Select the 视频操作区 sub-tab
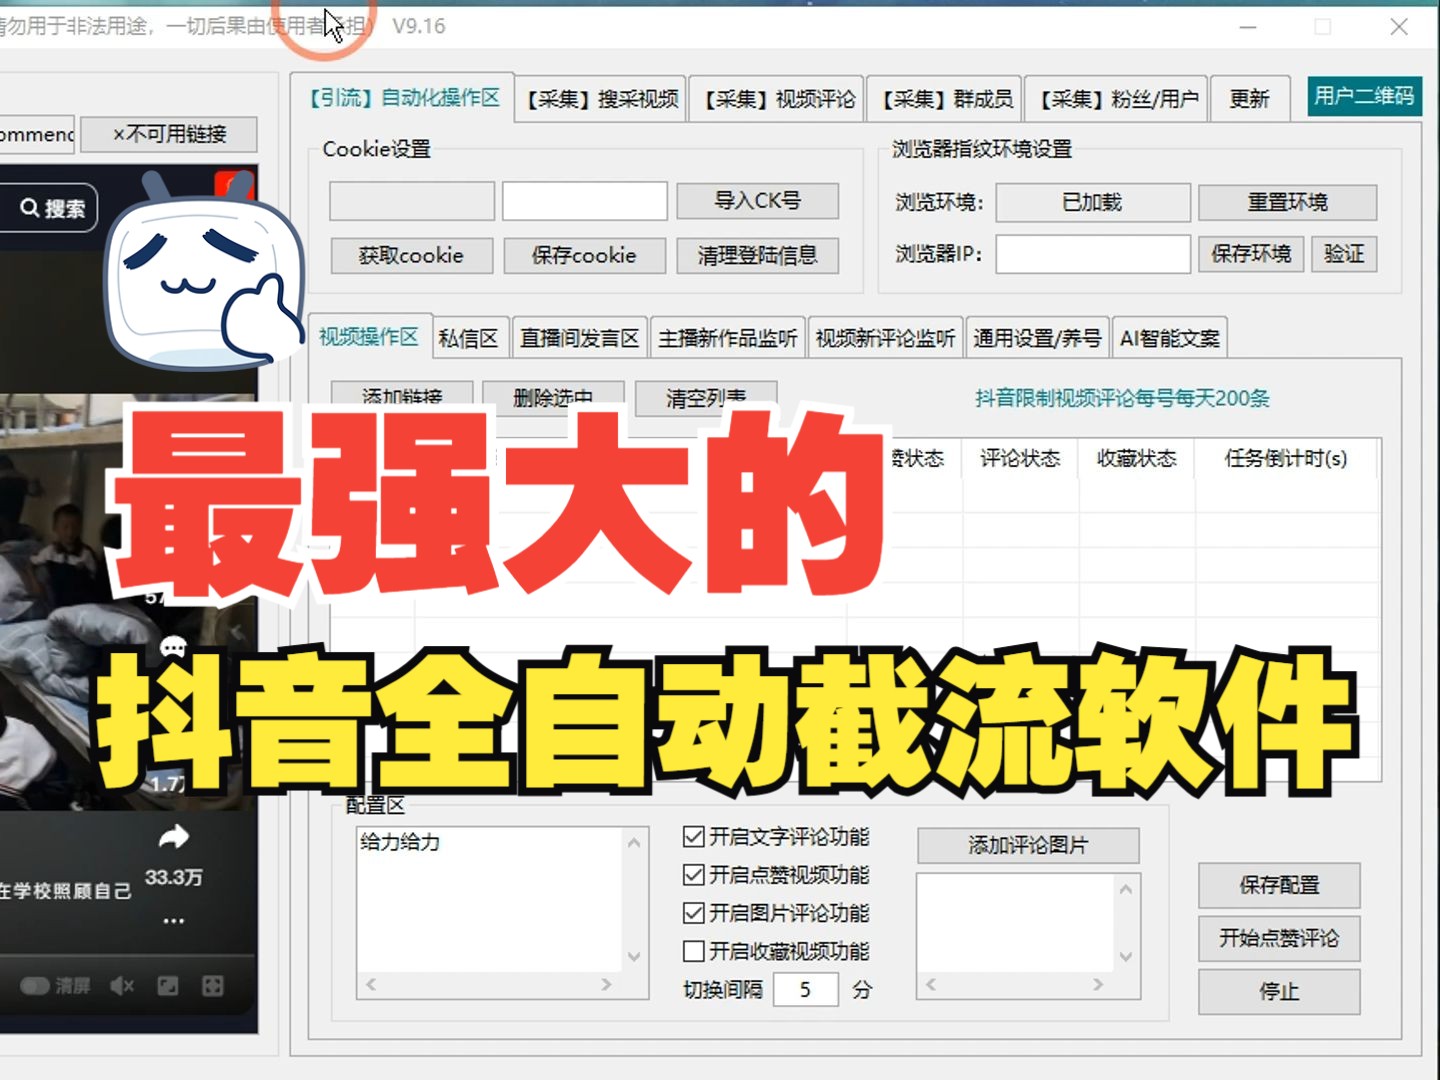This screenshot has width=1440, height=1080. [x=369, y=336]
